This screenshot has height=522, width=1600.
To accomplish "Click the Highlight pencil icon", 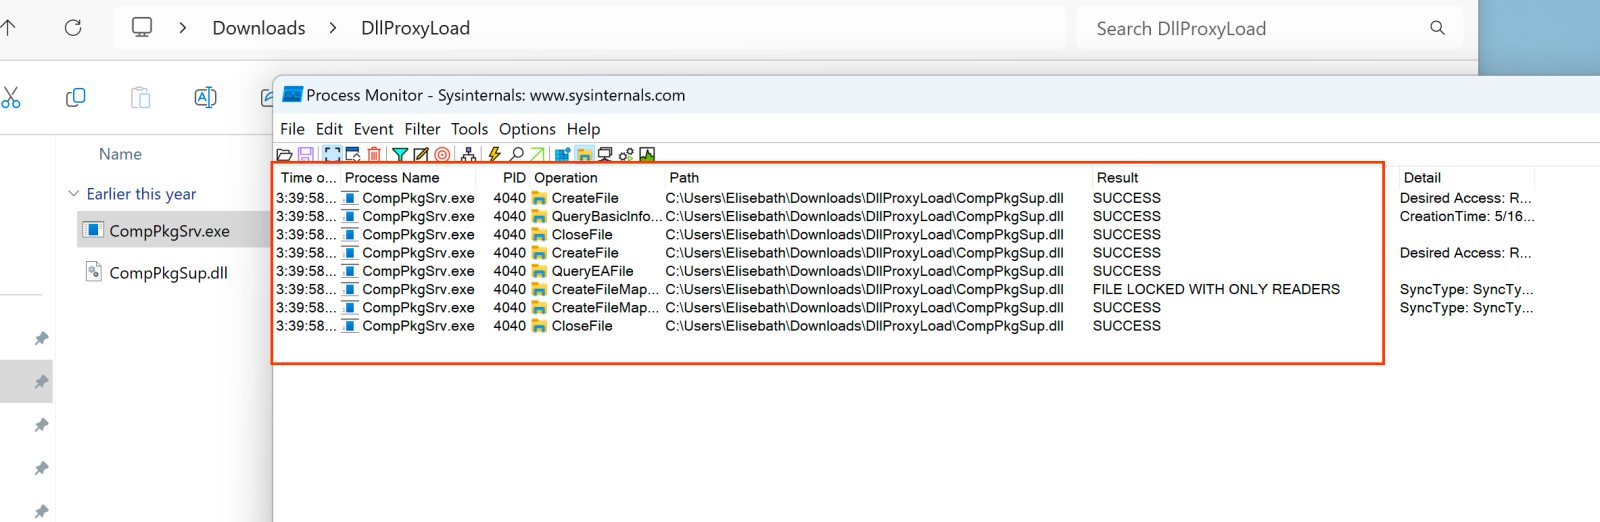I will coord(421,155).
